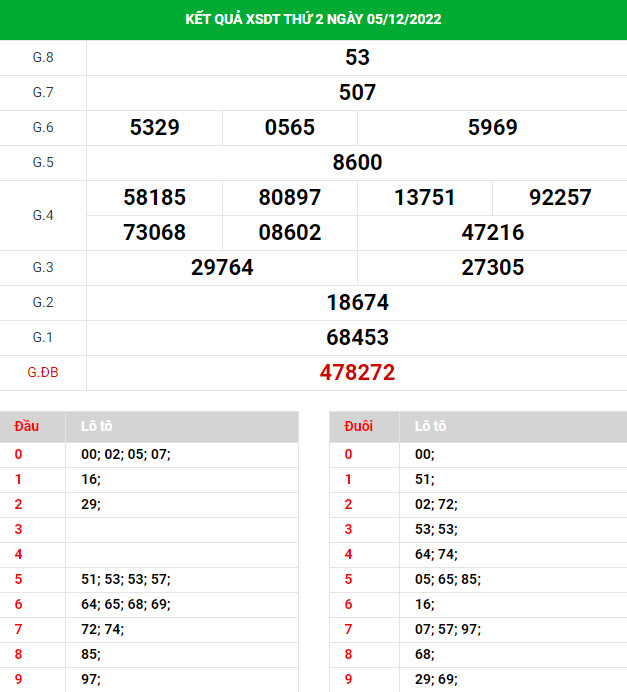Click the G.6 number 5969
627x692 pixels.
click(x=492, y=128)
